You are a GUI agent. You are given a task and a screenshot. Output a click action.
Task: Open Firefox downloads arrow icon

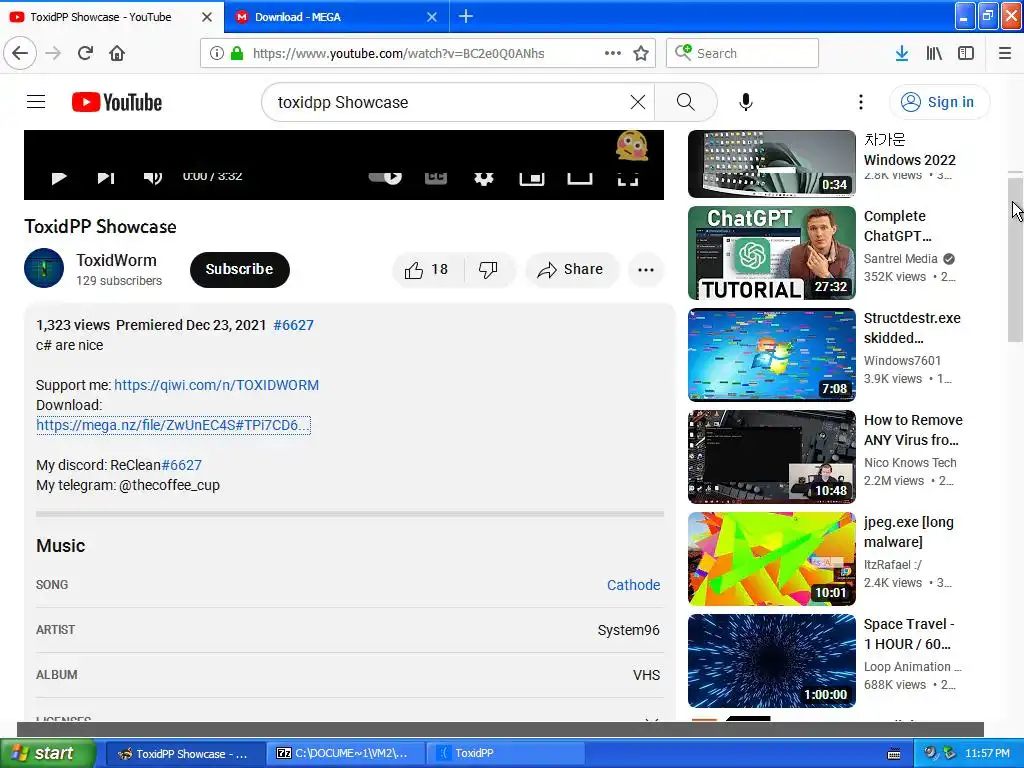[902, 53]
